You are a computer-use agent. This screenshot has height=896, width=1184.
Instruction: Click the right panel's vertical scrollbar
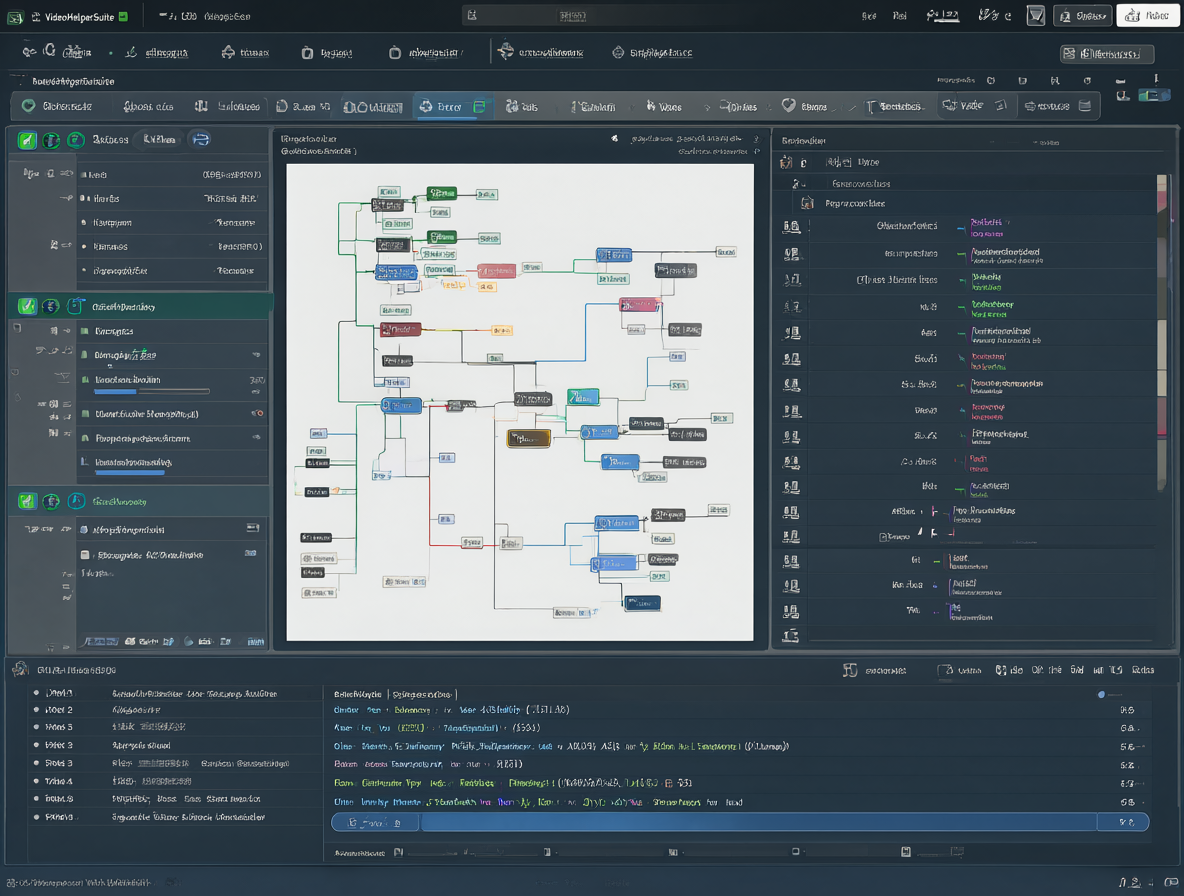(1162, 332)
